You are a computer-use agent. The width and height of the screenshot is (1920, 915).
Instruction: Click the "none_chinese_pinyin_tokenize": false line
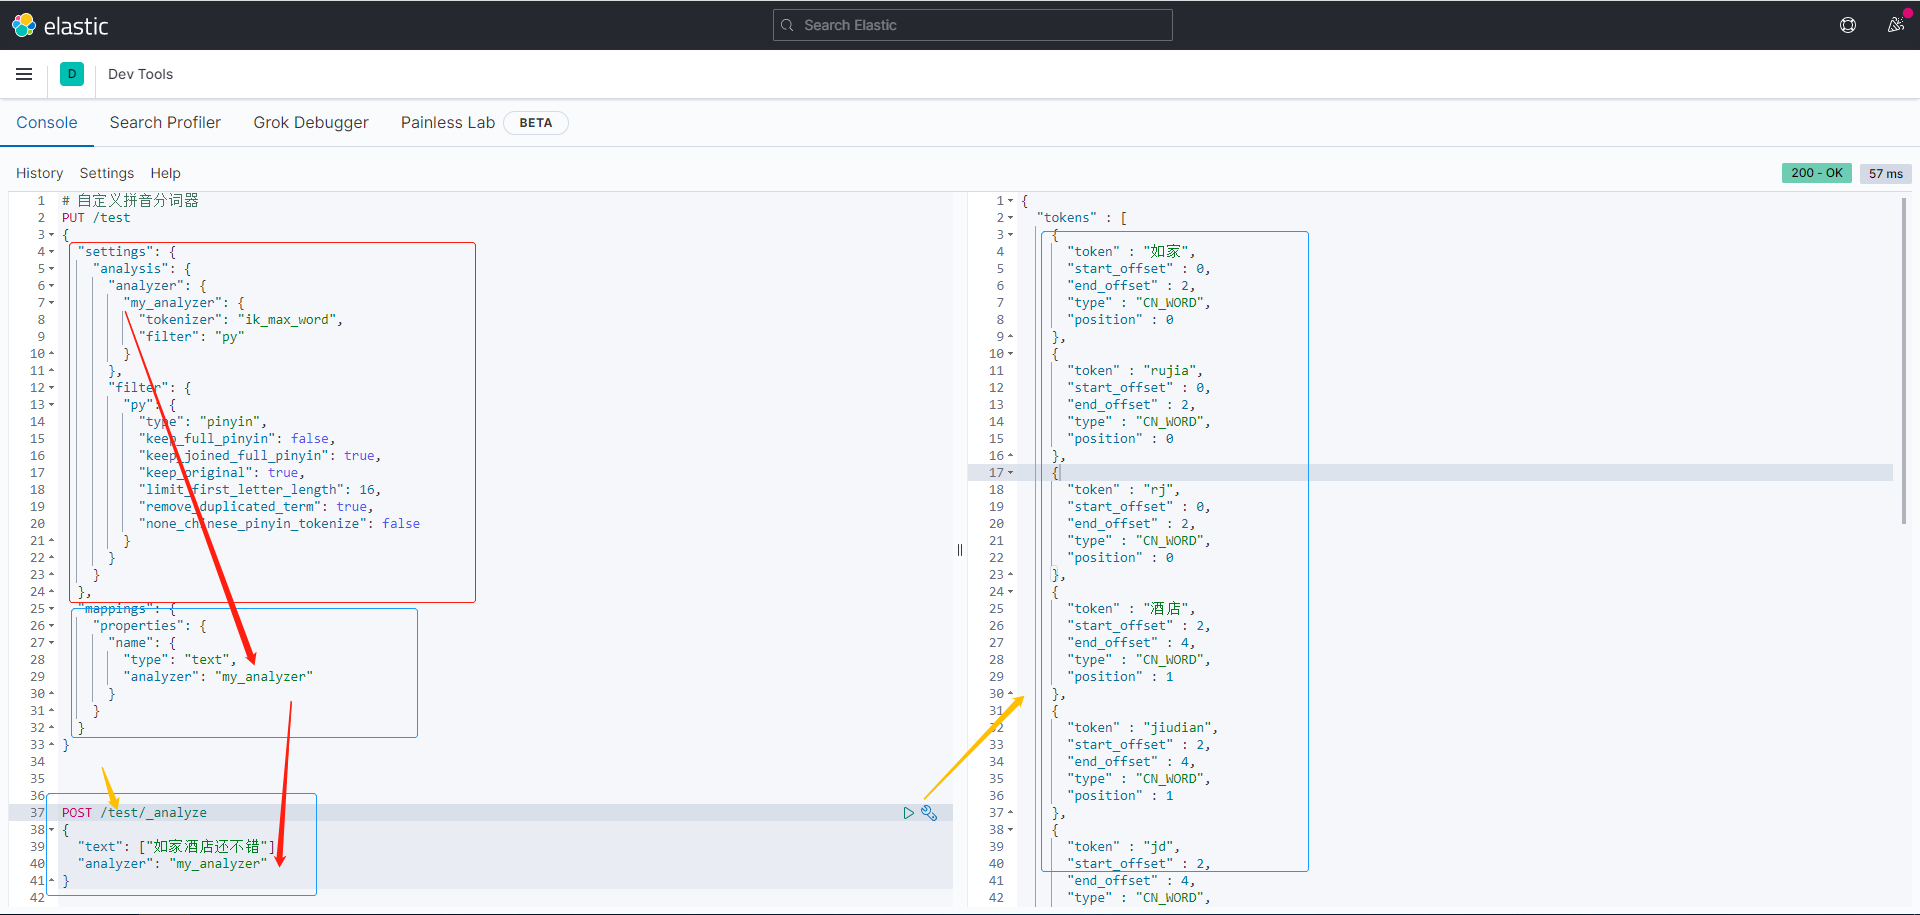(279, 524)
